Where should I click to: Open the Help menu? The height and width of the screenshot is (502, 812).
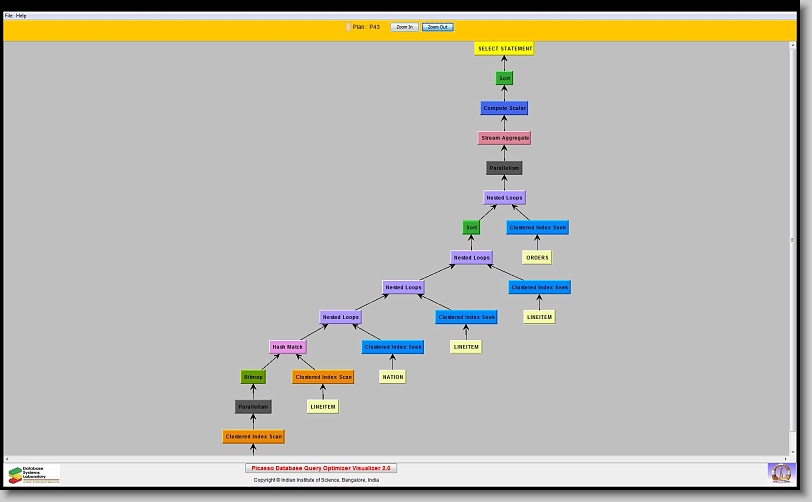(x=22, y=16)
